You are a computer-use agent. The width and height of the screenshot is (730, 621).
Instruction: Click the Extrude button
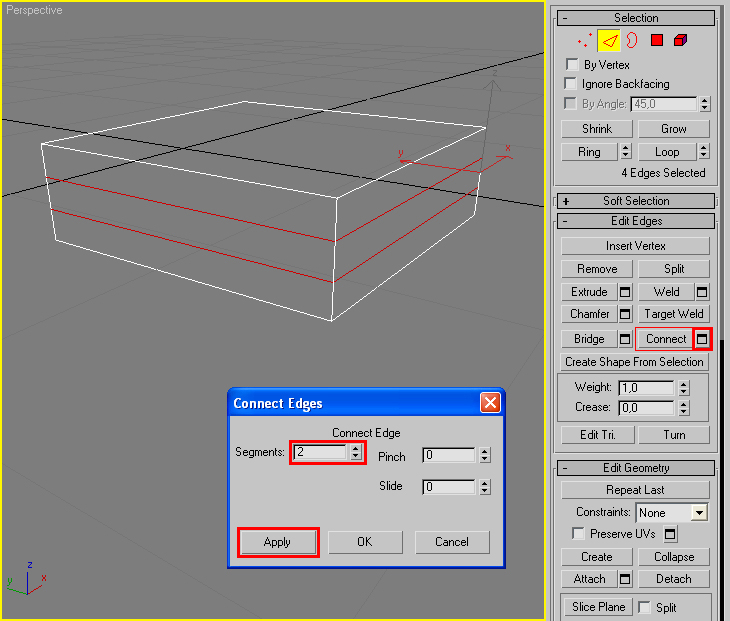coord(589,292)
